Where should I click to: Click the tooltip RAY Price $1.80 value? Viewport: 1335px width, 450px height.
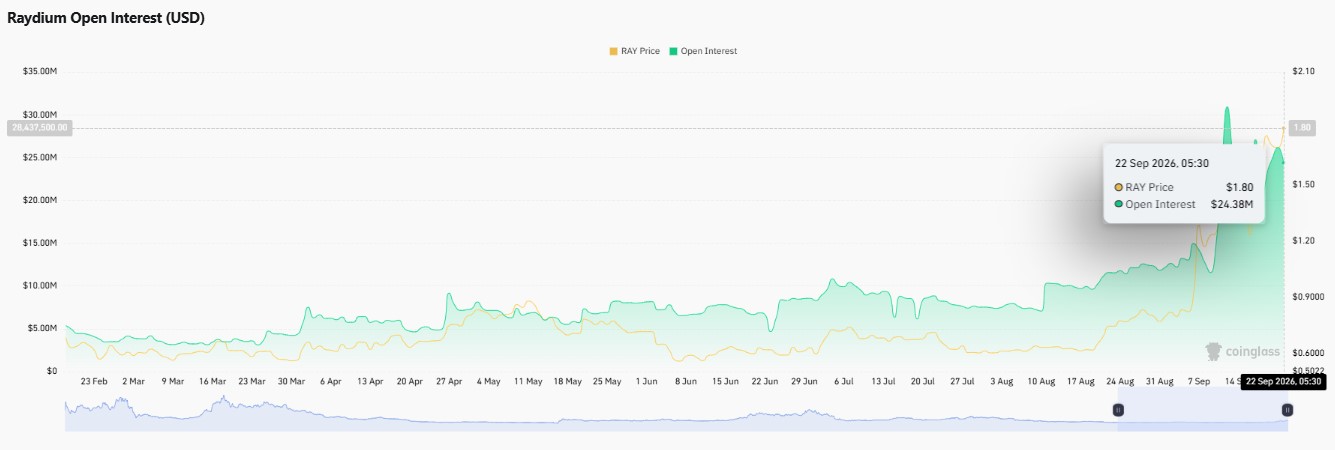(1239, 187)
